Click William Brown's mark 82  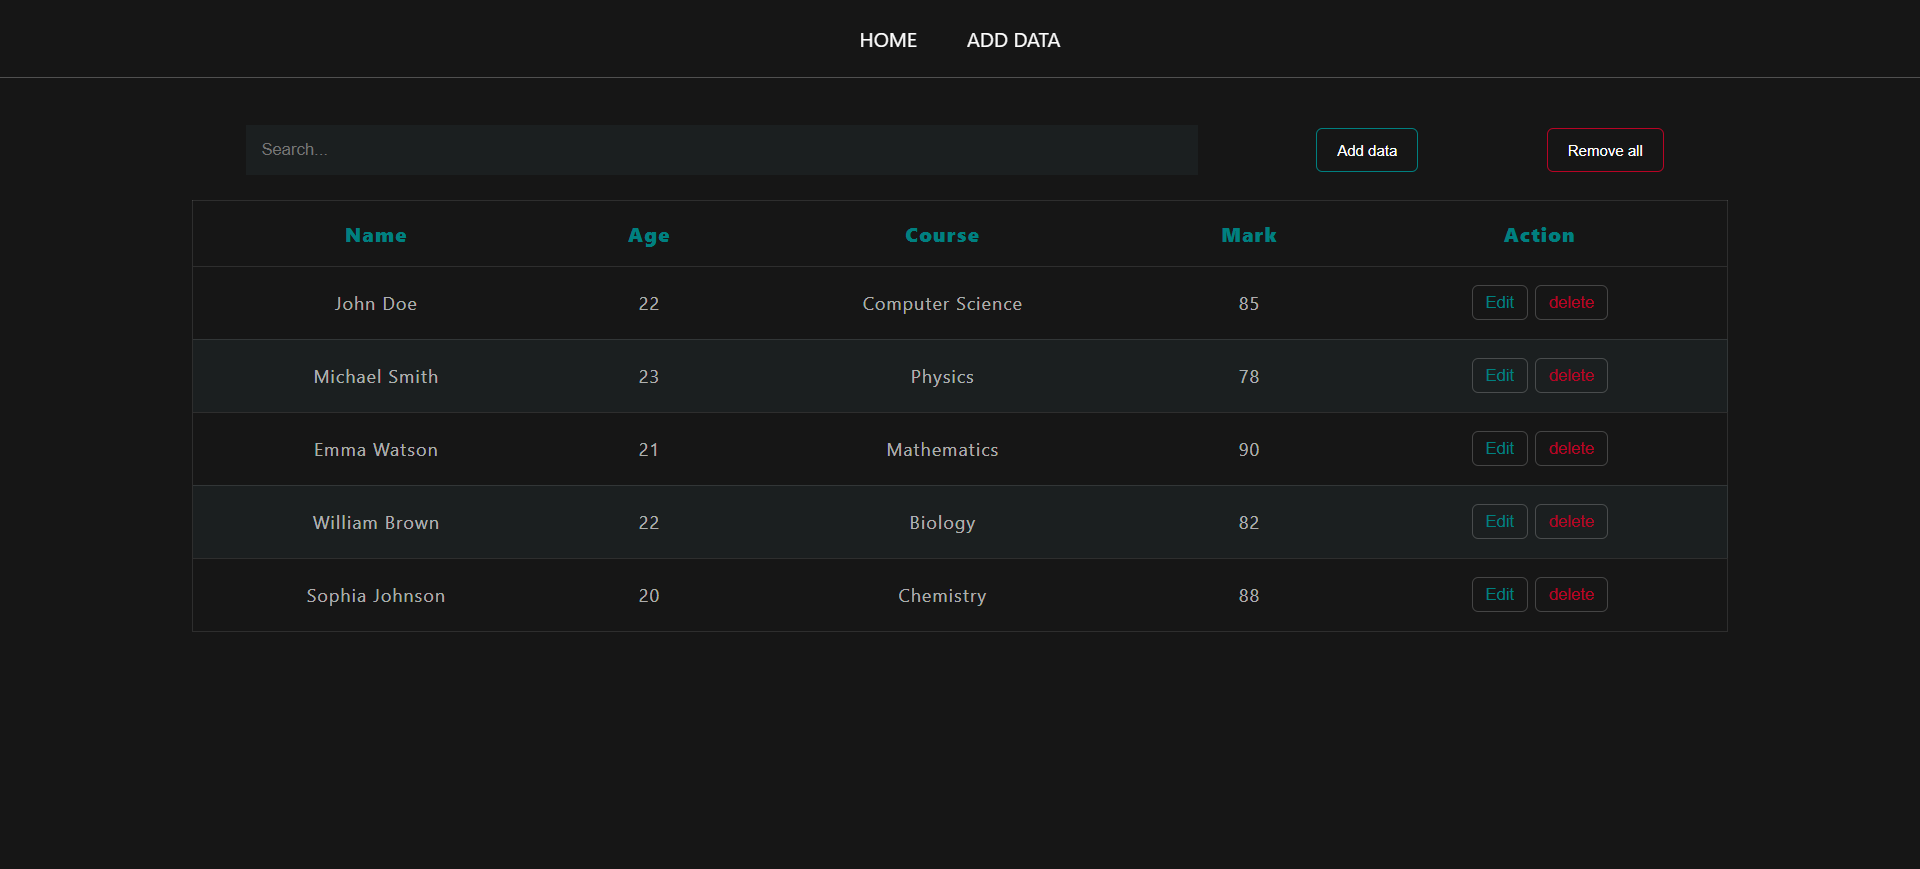[x=1249, y=523]
